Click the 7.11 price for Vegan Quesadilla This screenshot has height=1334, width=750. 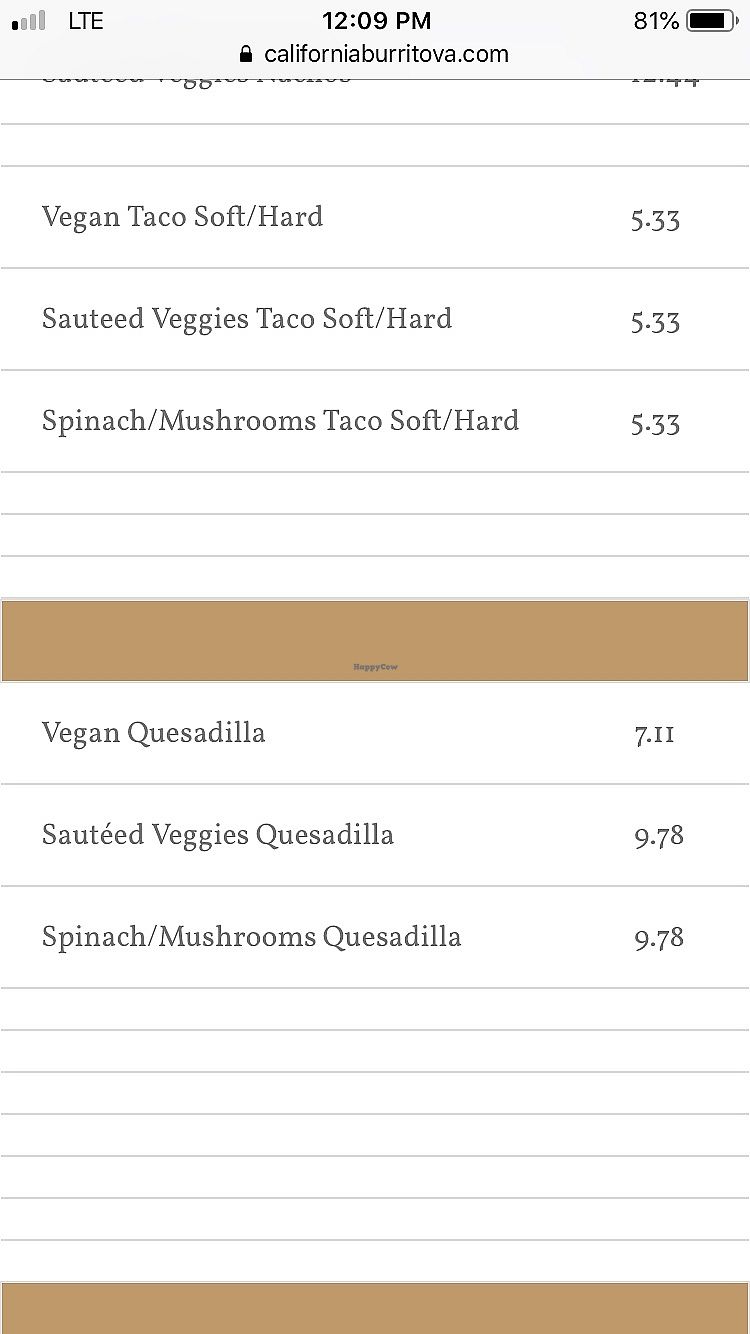click(654, 735)
